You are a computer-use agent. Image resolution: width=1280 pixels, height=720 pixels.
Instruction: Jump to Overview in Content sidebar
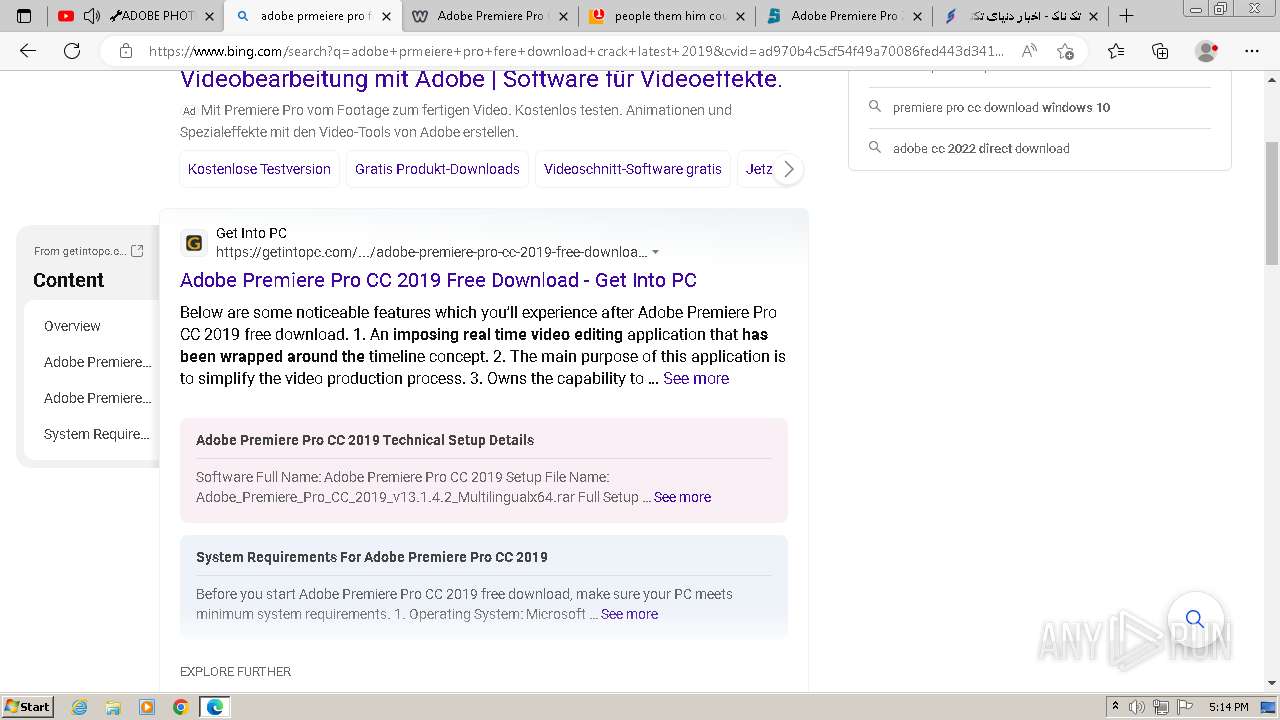[x=72, y=326]
